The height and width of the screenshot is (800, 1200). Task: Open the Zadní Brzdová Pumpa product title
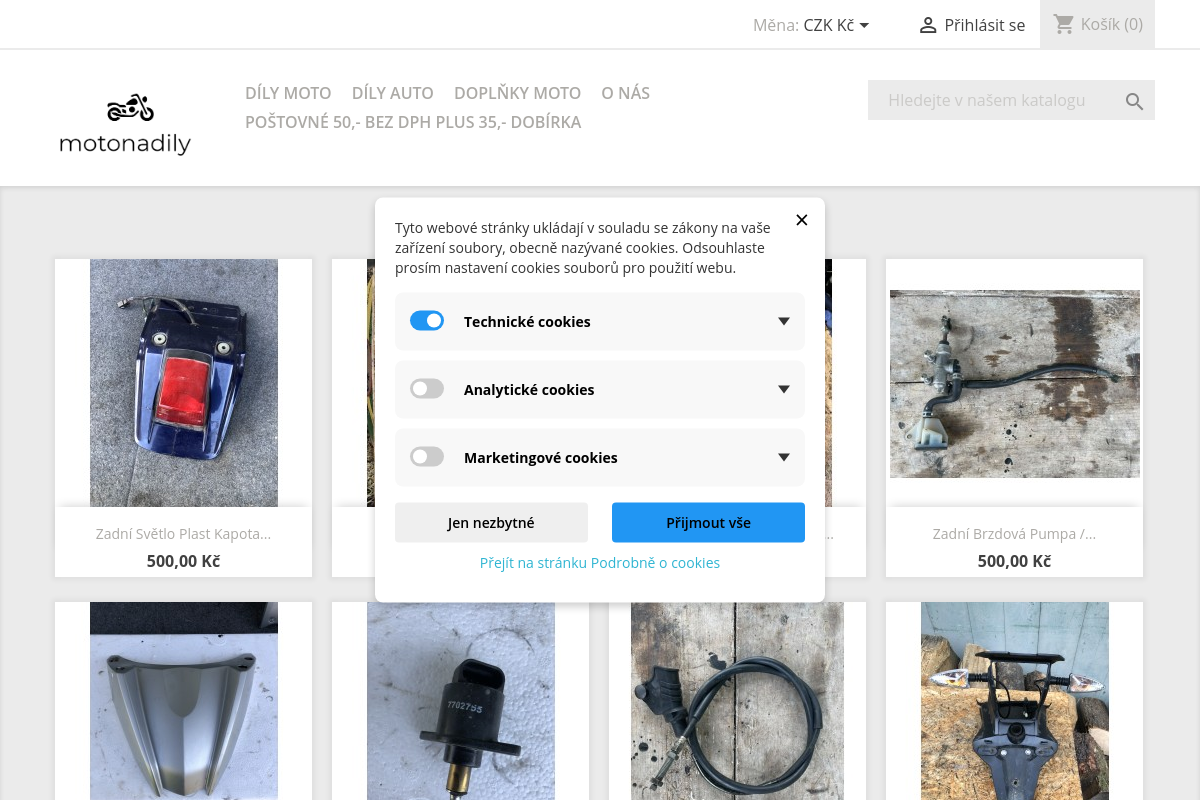coord(1014,534)
